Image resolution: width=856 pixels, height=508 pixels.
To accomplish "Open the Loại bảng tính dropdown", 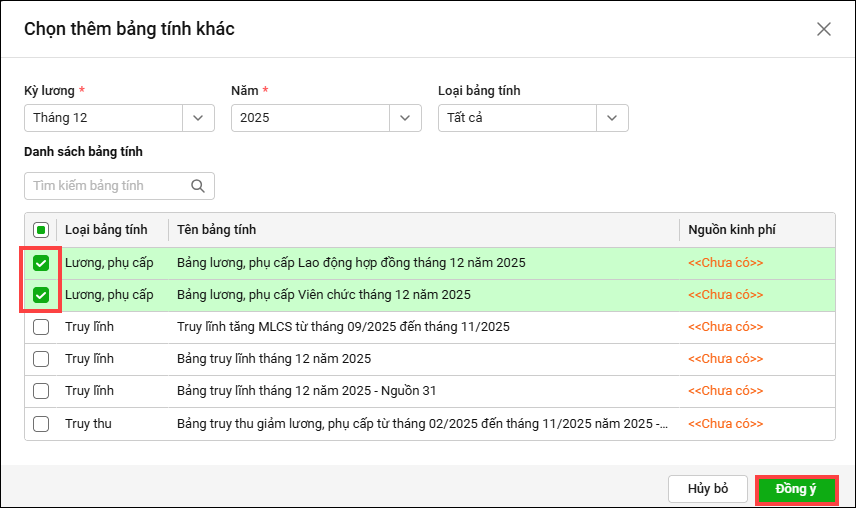I will tap(612, 118).
